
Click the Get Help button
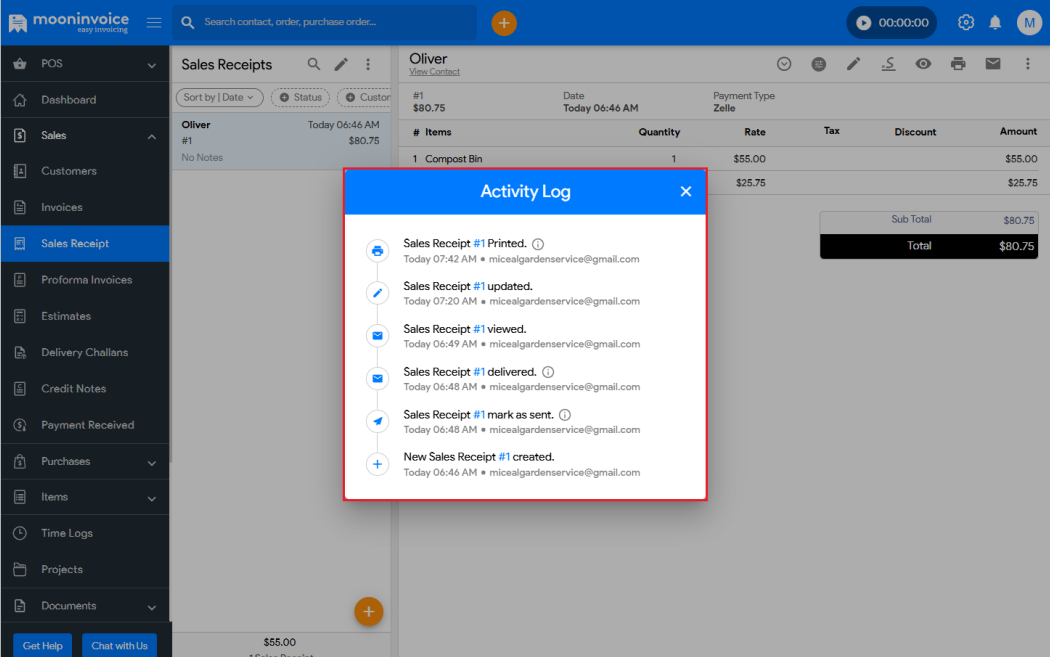click(x=42, y=646)
